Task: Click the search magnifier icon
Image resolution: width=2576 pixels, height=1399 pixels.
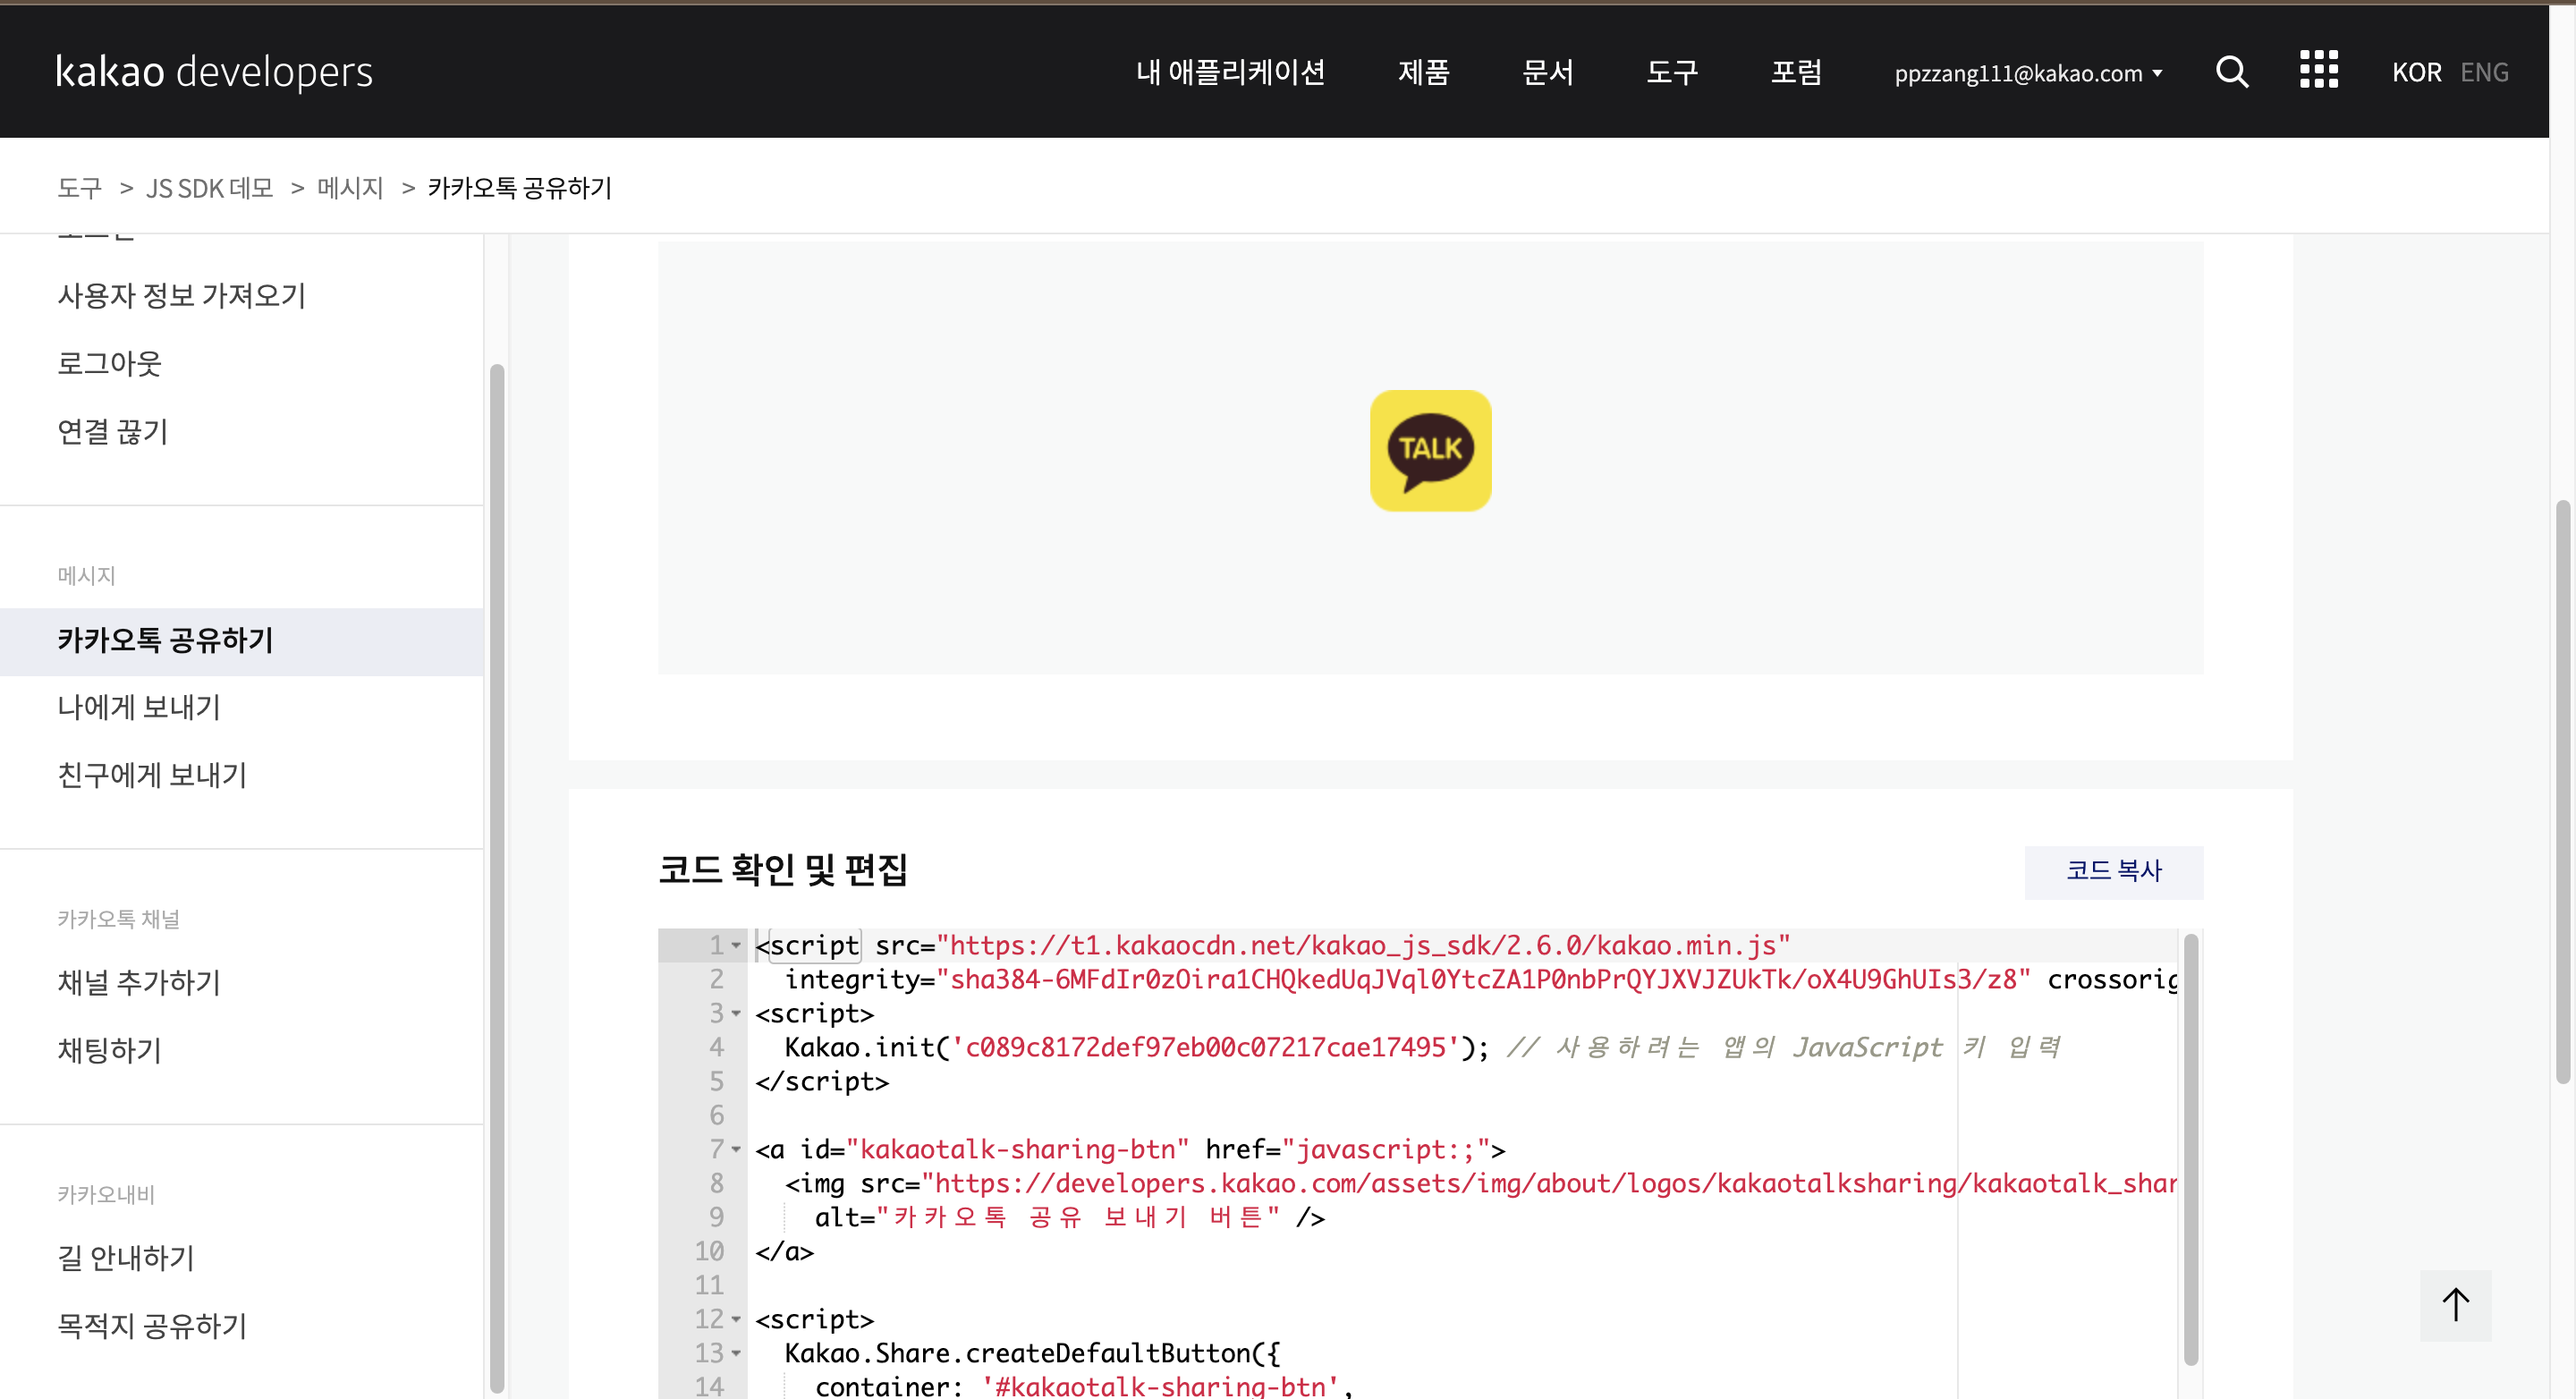Action: pyautogui.click(x=2231, y=72)
